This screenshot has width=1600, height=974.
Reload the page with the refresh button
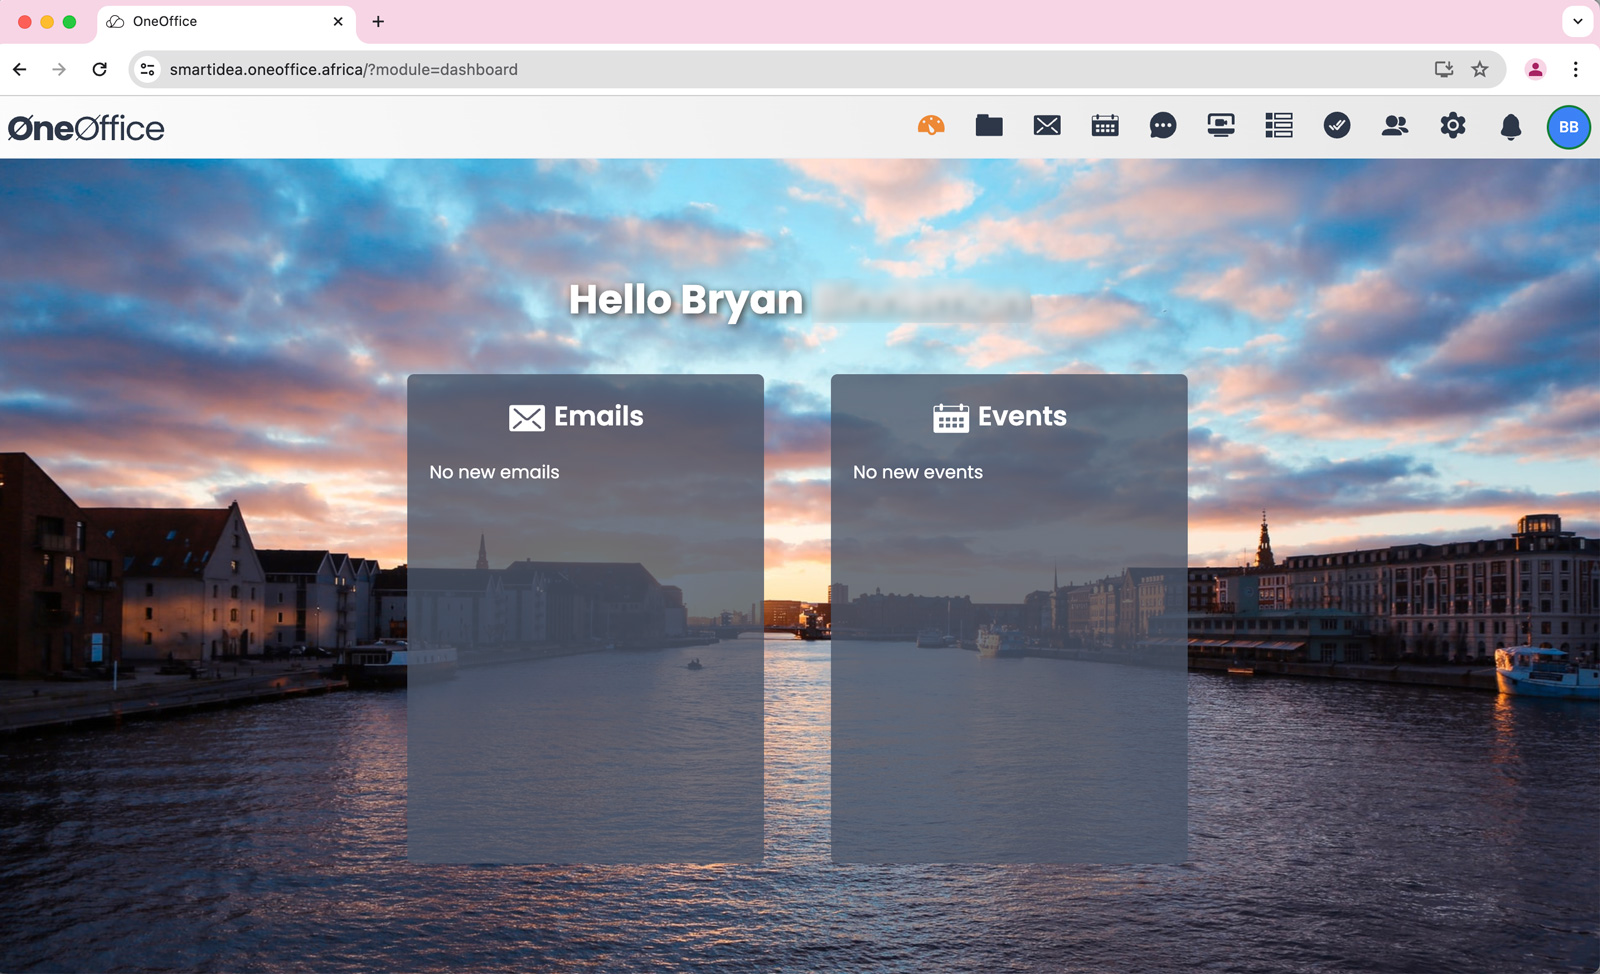point(100,70)
